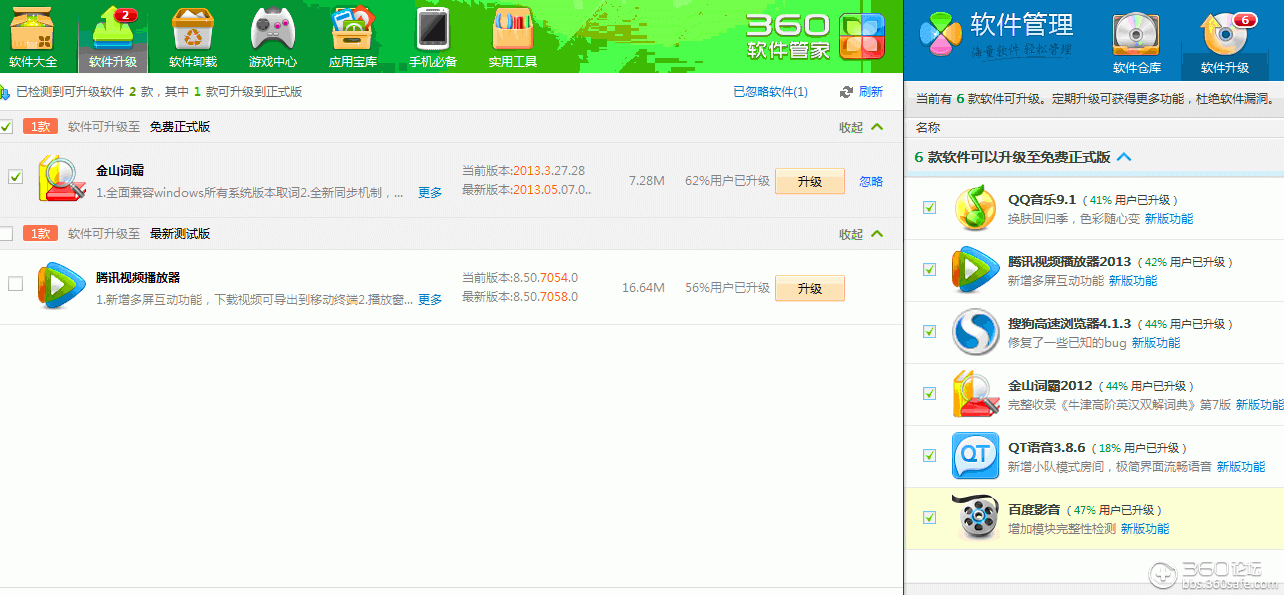This screenshot has width=1284, height=595.
Task: Click 搜狗高速浏览器4.1.3 title text
Action: 1069,324
